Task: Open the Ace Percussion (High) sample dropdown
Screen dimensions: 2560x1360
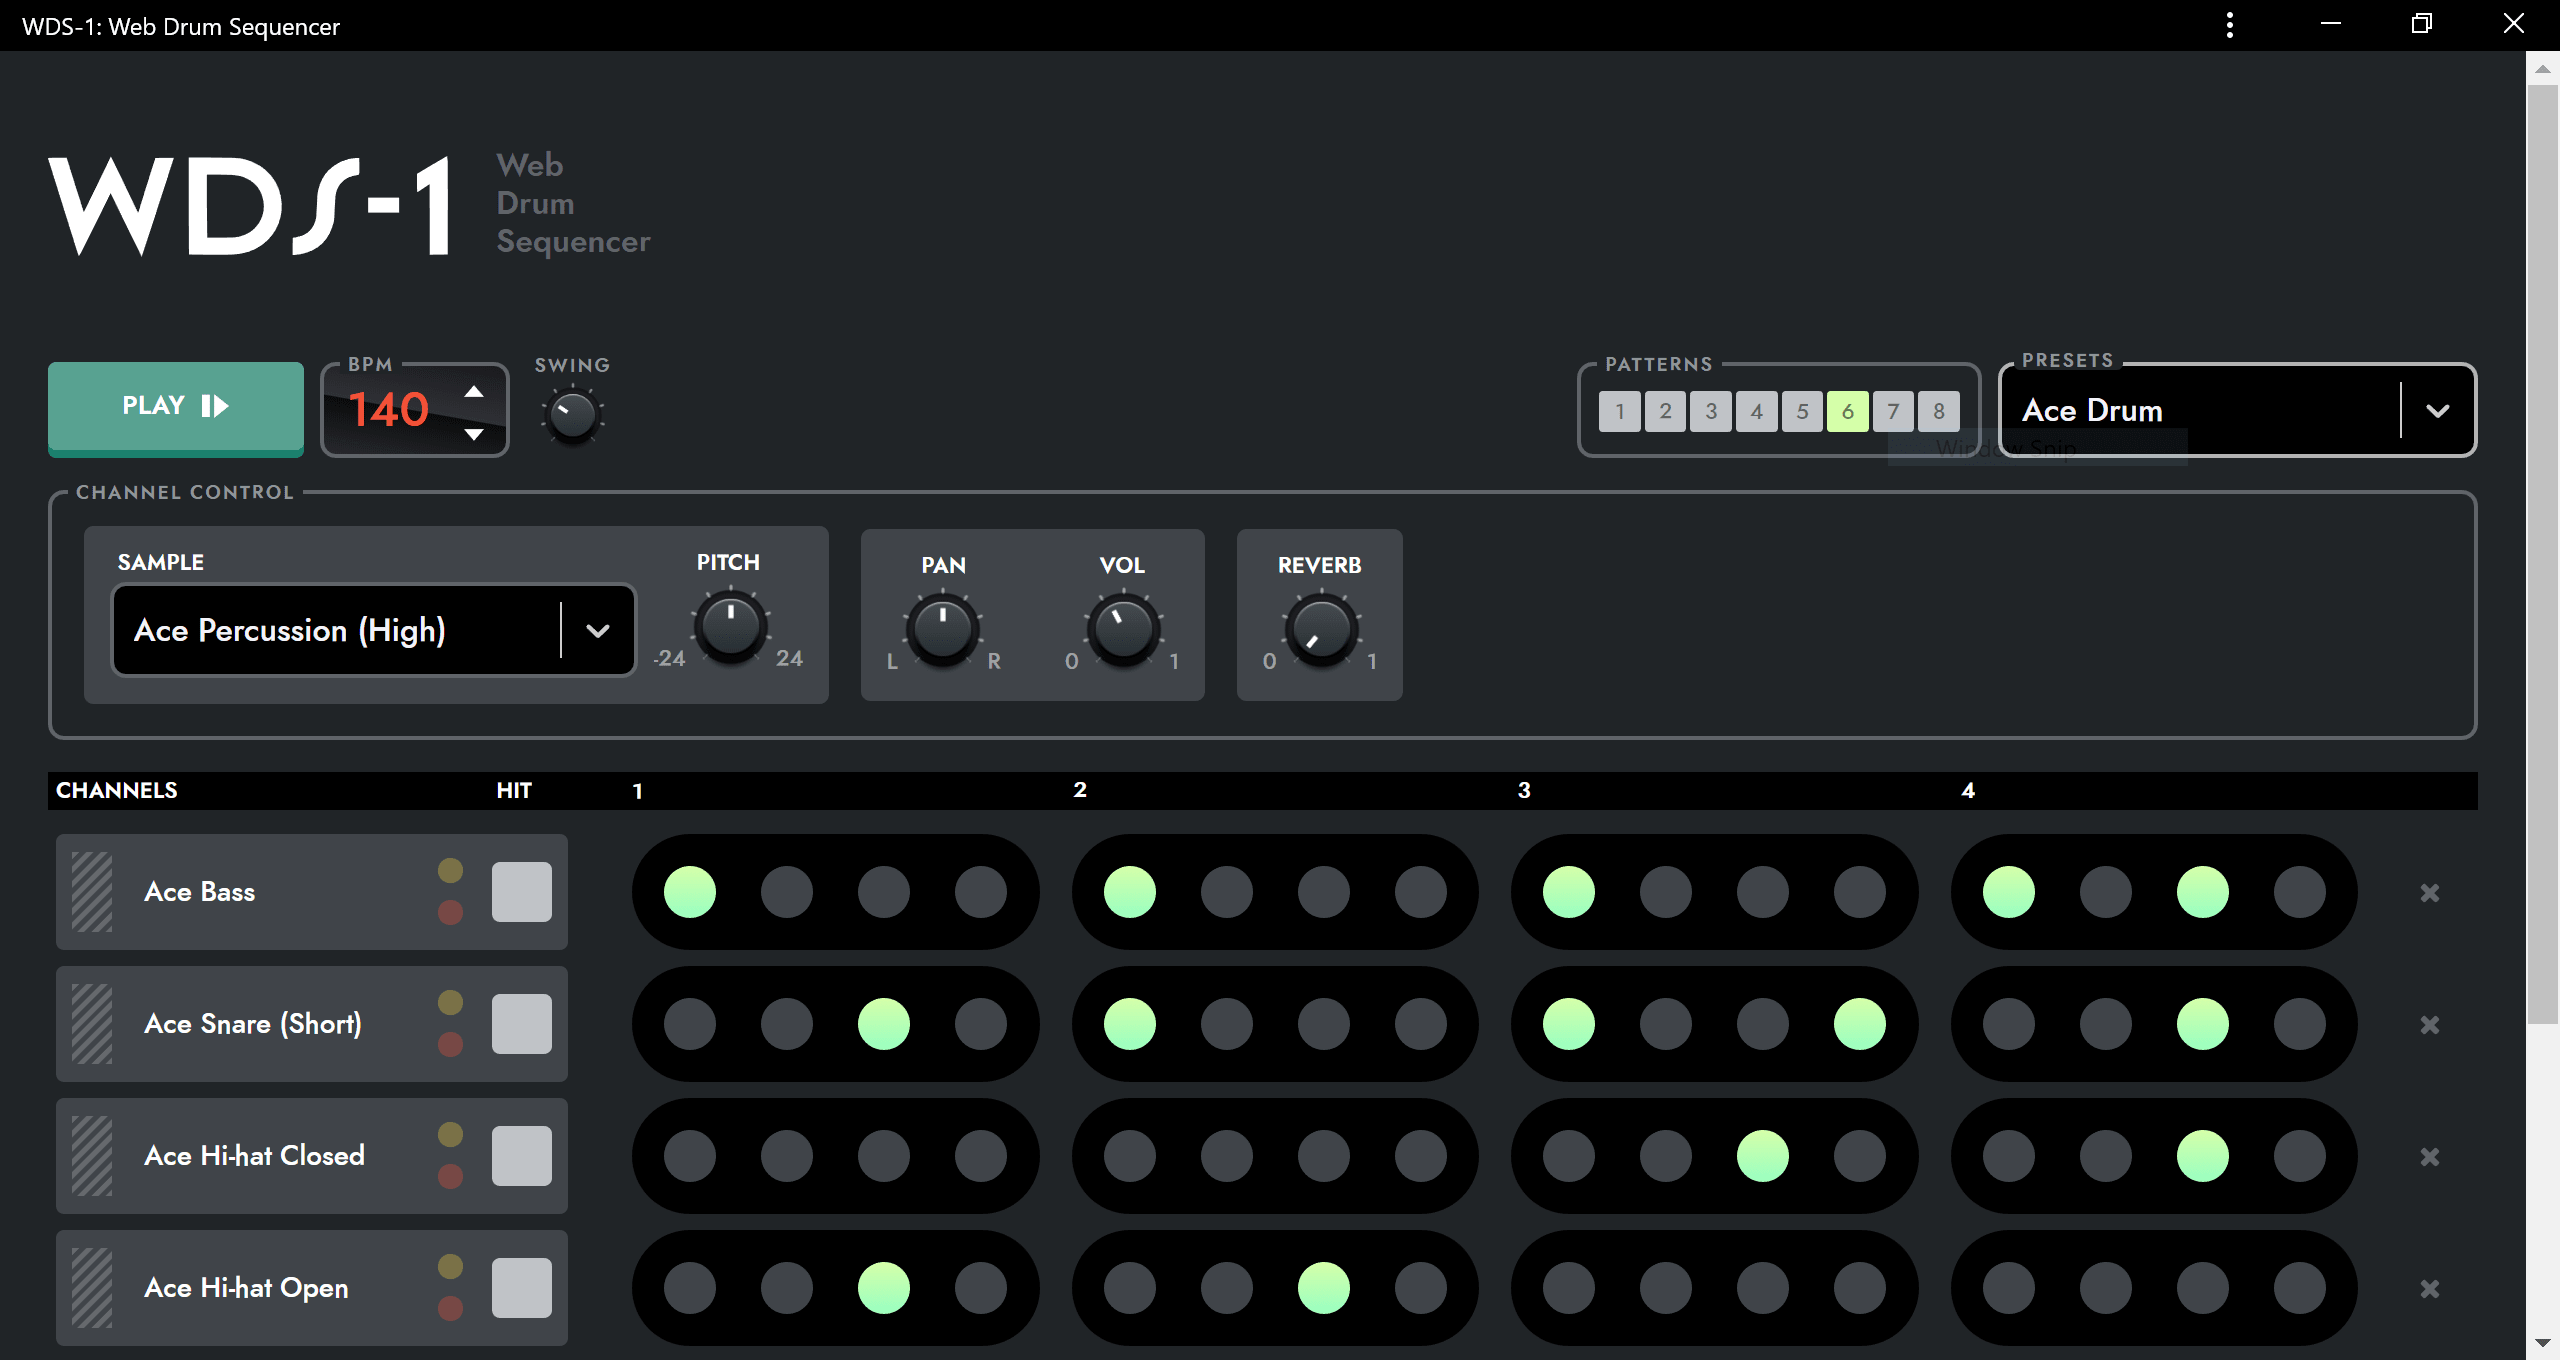Action: click(373, 630)
